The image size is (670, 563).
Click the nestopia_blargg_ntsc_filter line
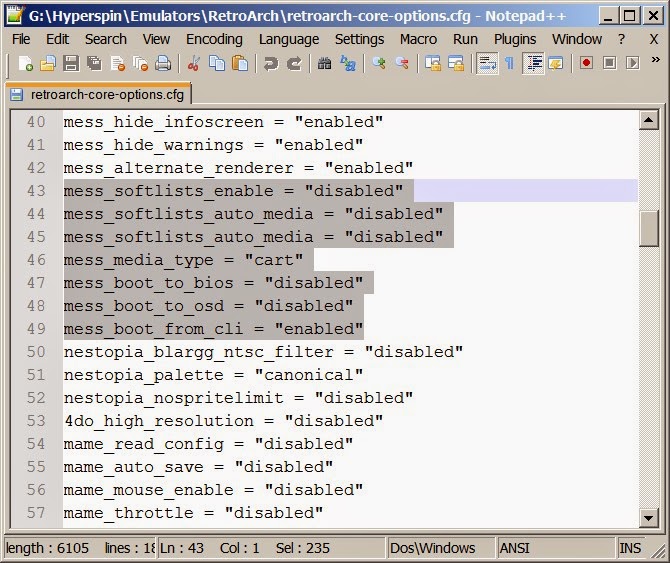click(x=263, y=352)
